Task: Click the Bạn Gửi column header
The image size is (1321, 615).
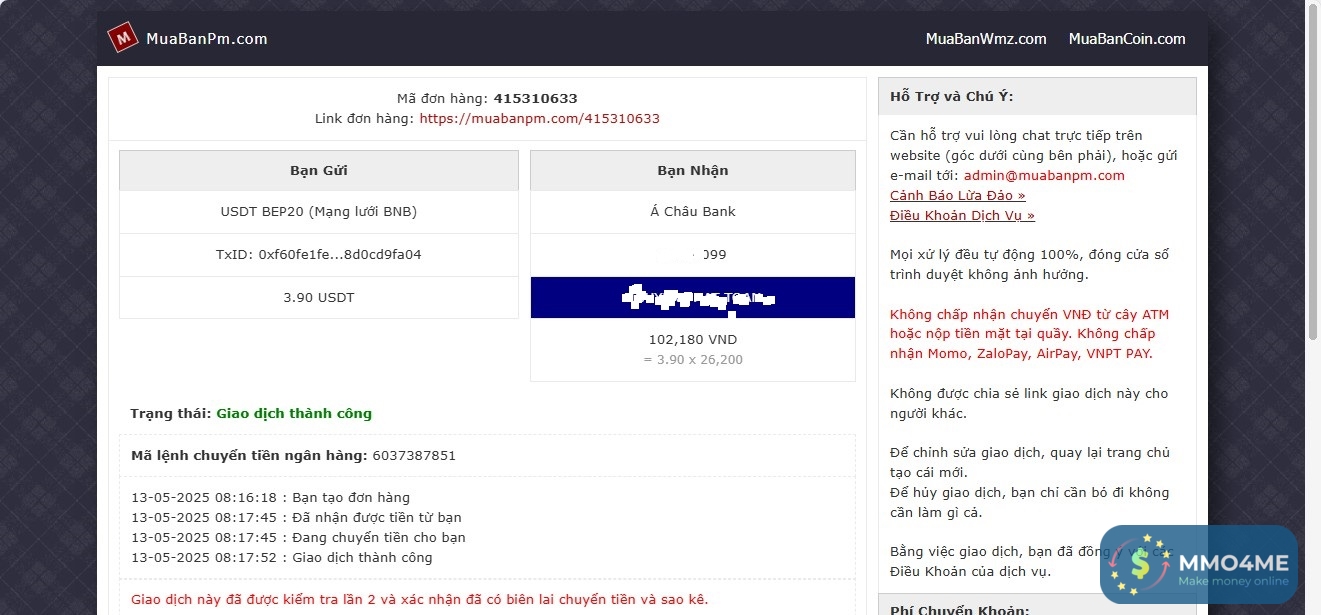Action: tap(319, 170)
